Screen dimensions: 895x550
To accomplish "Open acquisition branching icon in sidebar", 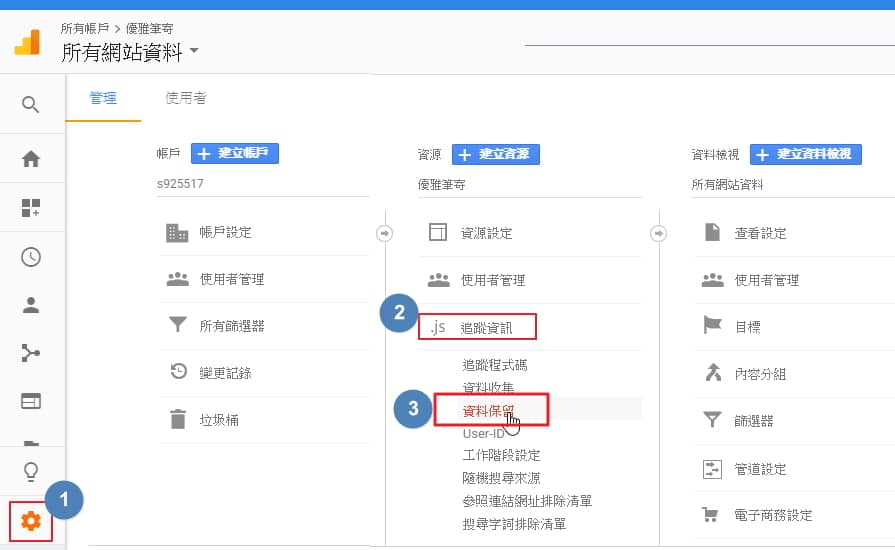I will pos(31,353).
